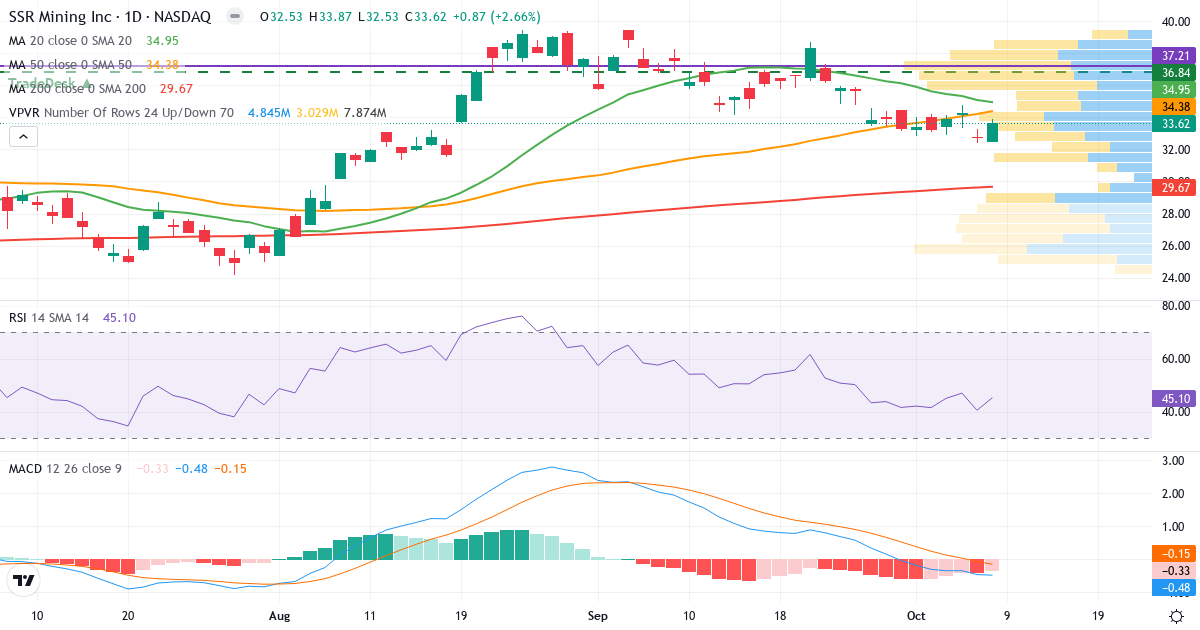This screenshot has width=1200, height=630.
Task: Select the MA 50 indicator legend
Action: 70,65
